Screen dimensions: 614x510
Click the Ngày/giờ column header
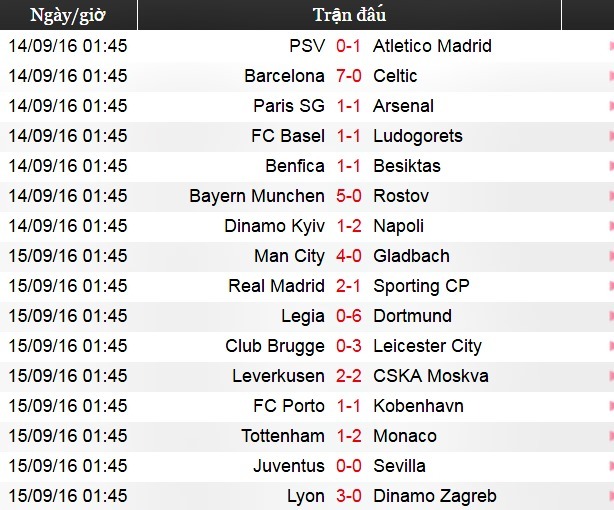[69, 15]
